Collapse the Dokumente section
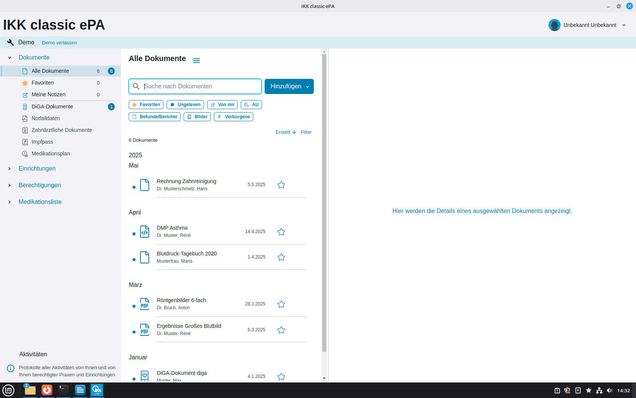The width and height of the screenshot is (636, 398). click(9, 58)
